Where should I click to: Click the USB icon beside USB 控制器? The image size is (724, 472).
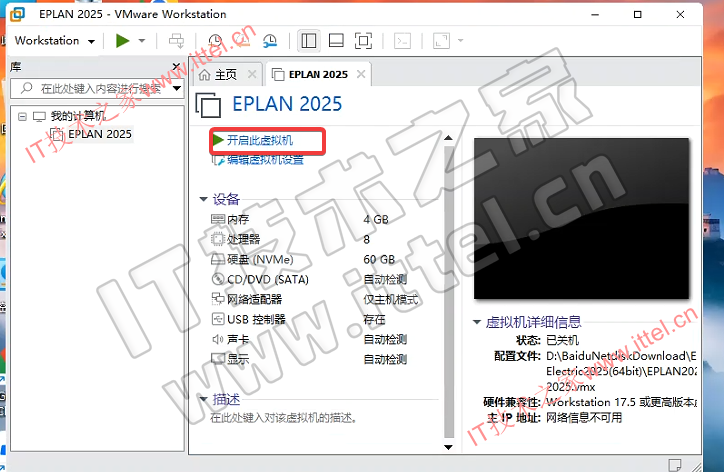pos(217,319)
